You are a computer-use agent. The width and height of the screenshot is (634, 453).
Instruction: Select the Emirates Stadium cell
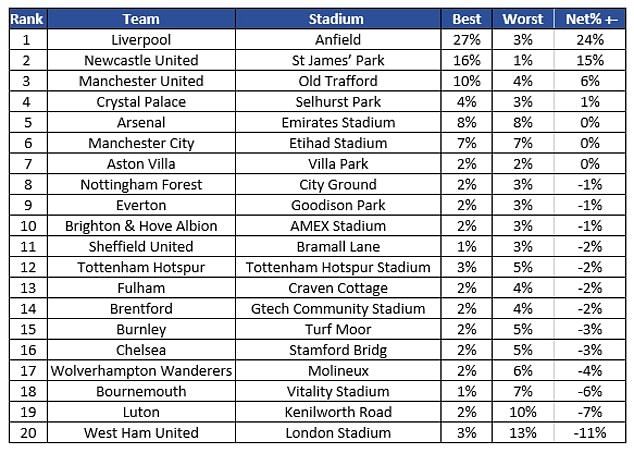(336, 123)
